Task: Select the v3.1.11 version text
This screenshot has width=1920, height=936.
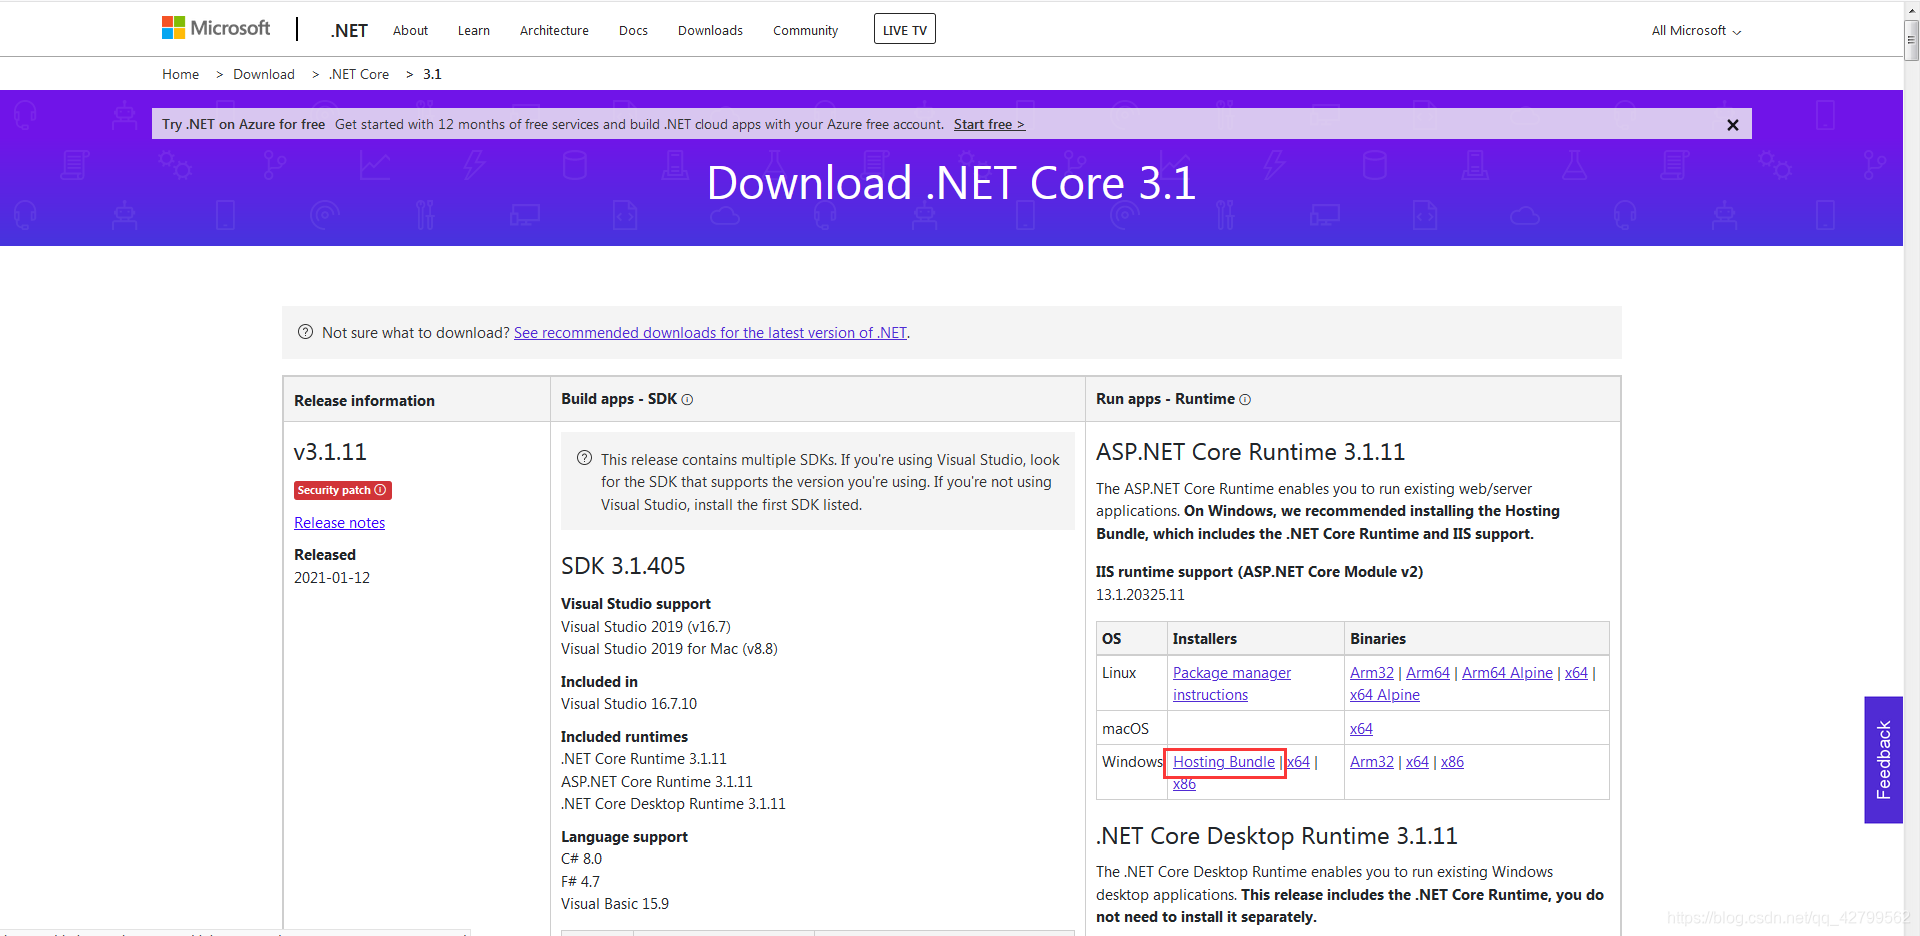Action: 330,452
